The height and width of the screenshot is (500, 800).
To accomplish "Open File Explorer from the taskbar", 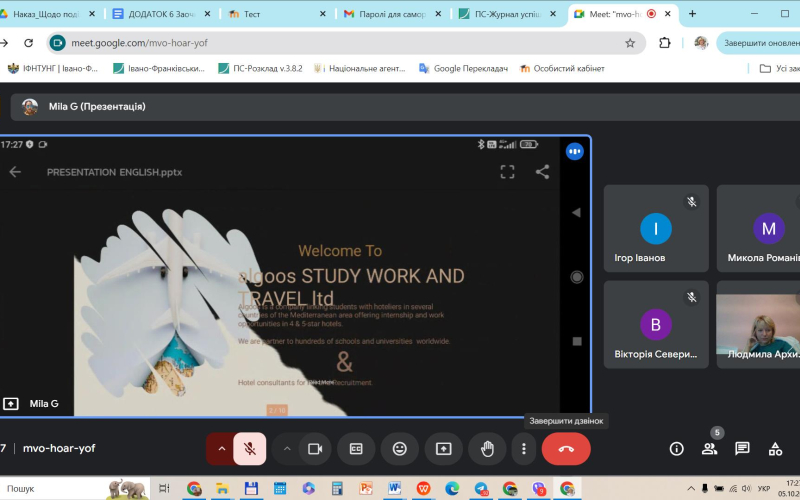I will [221, 488].
